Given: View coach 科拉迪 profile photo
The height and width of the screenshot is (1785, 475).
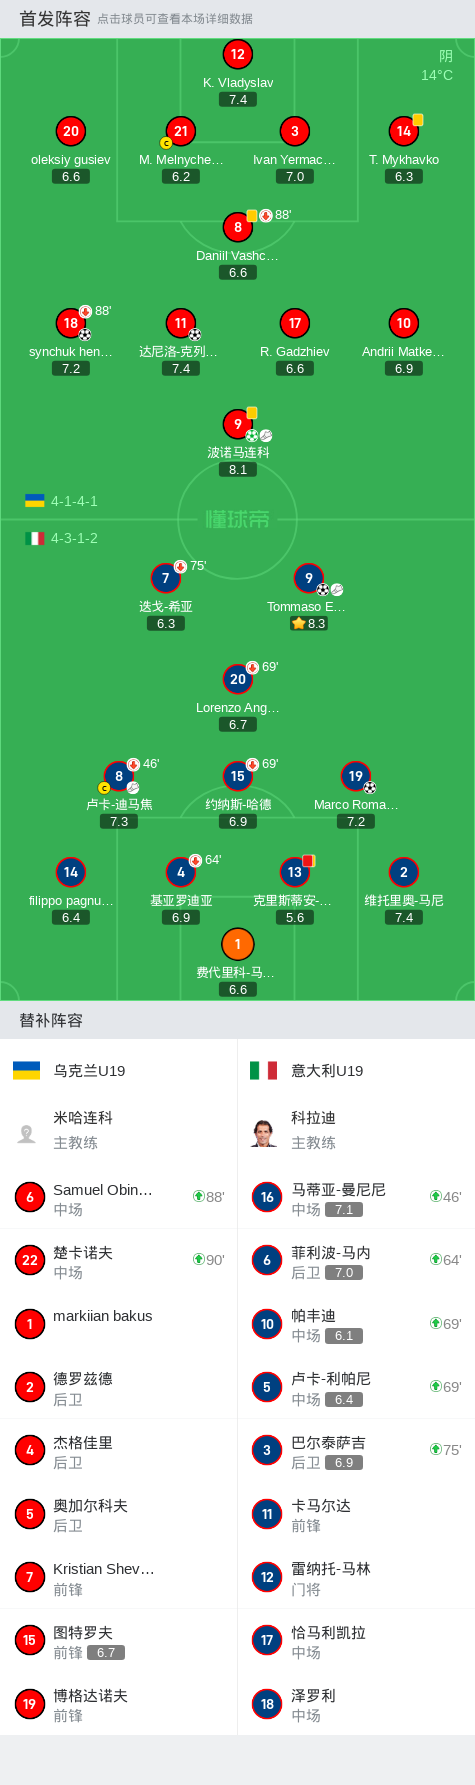Looking at the screenshot, I should pos(264,1132).
